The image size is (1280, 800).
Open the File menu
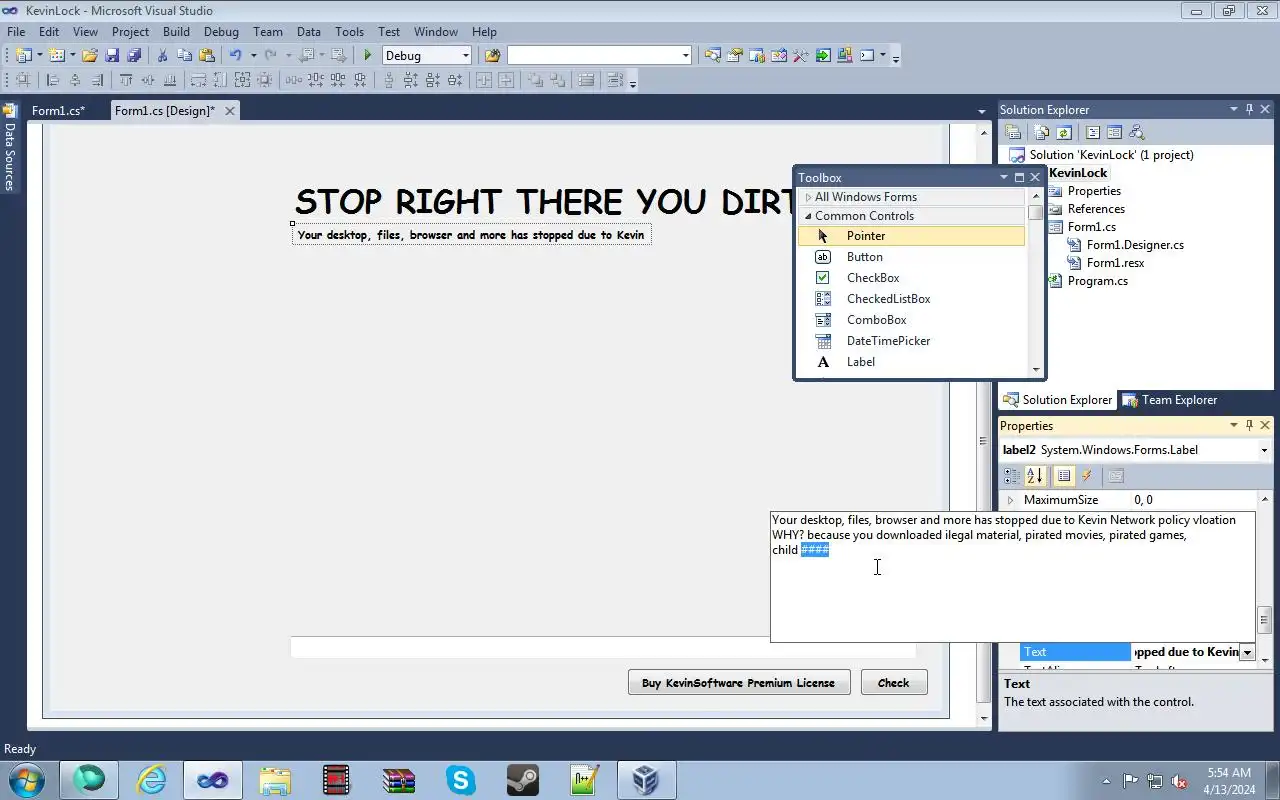tap(16, 32)
